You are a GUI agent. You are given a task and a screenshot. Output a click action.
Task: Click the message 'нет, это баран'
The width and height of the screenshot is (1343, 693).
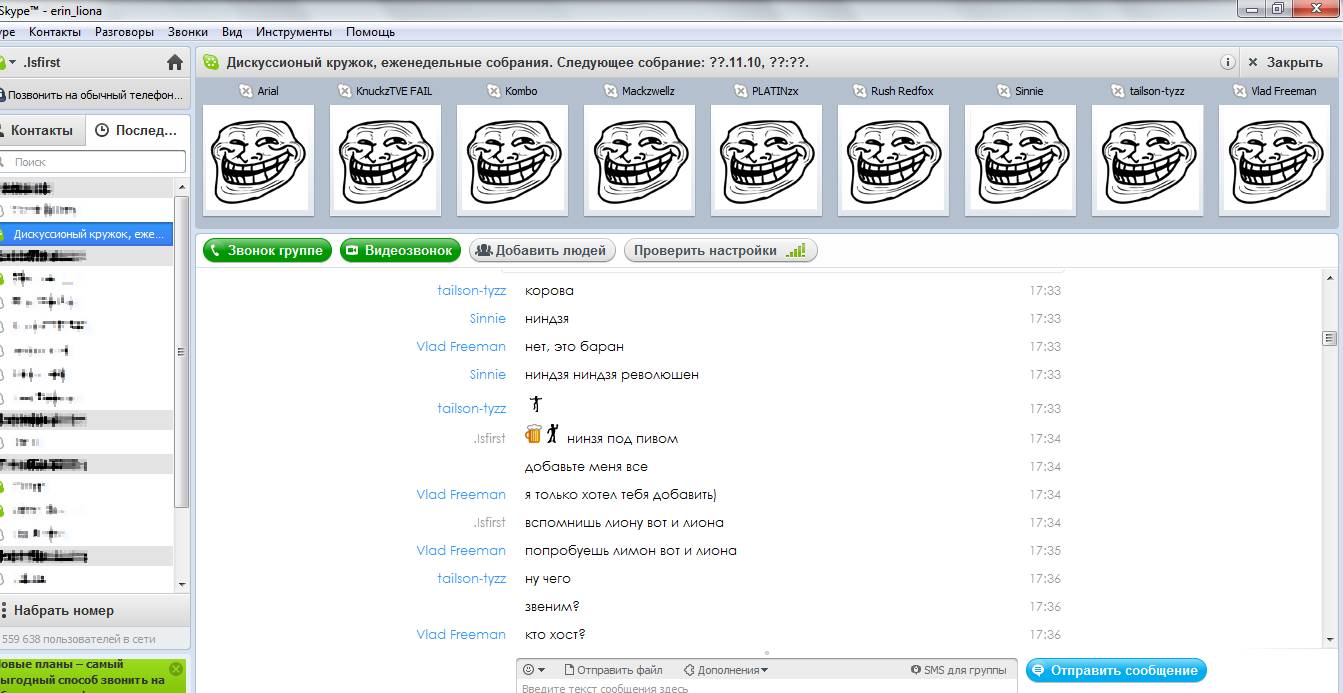tap(574, 347)
